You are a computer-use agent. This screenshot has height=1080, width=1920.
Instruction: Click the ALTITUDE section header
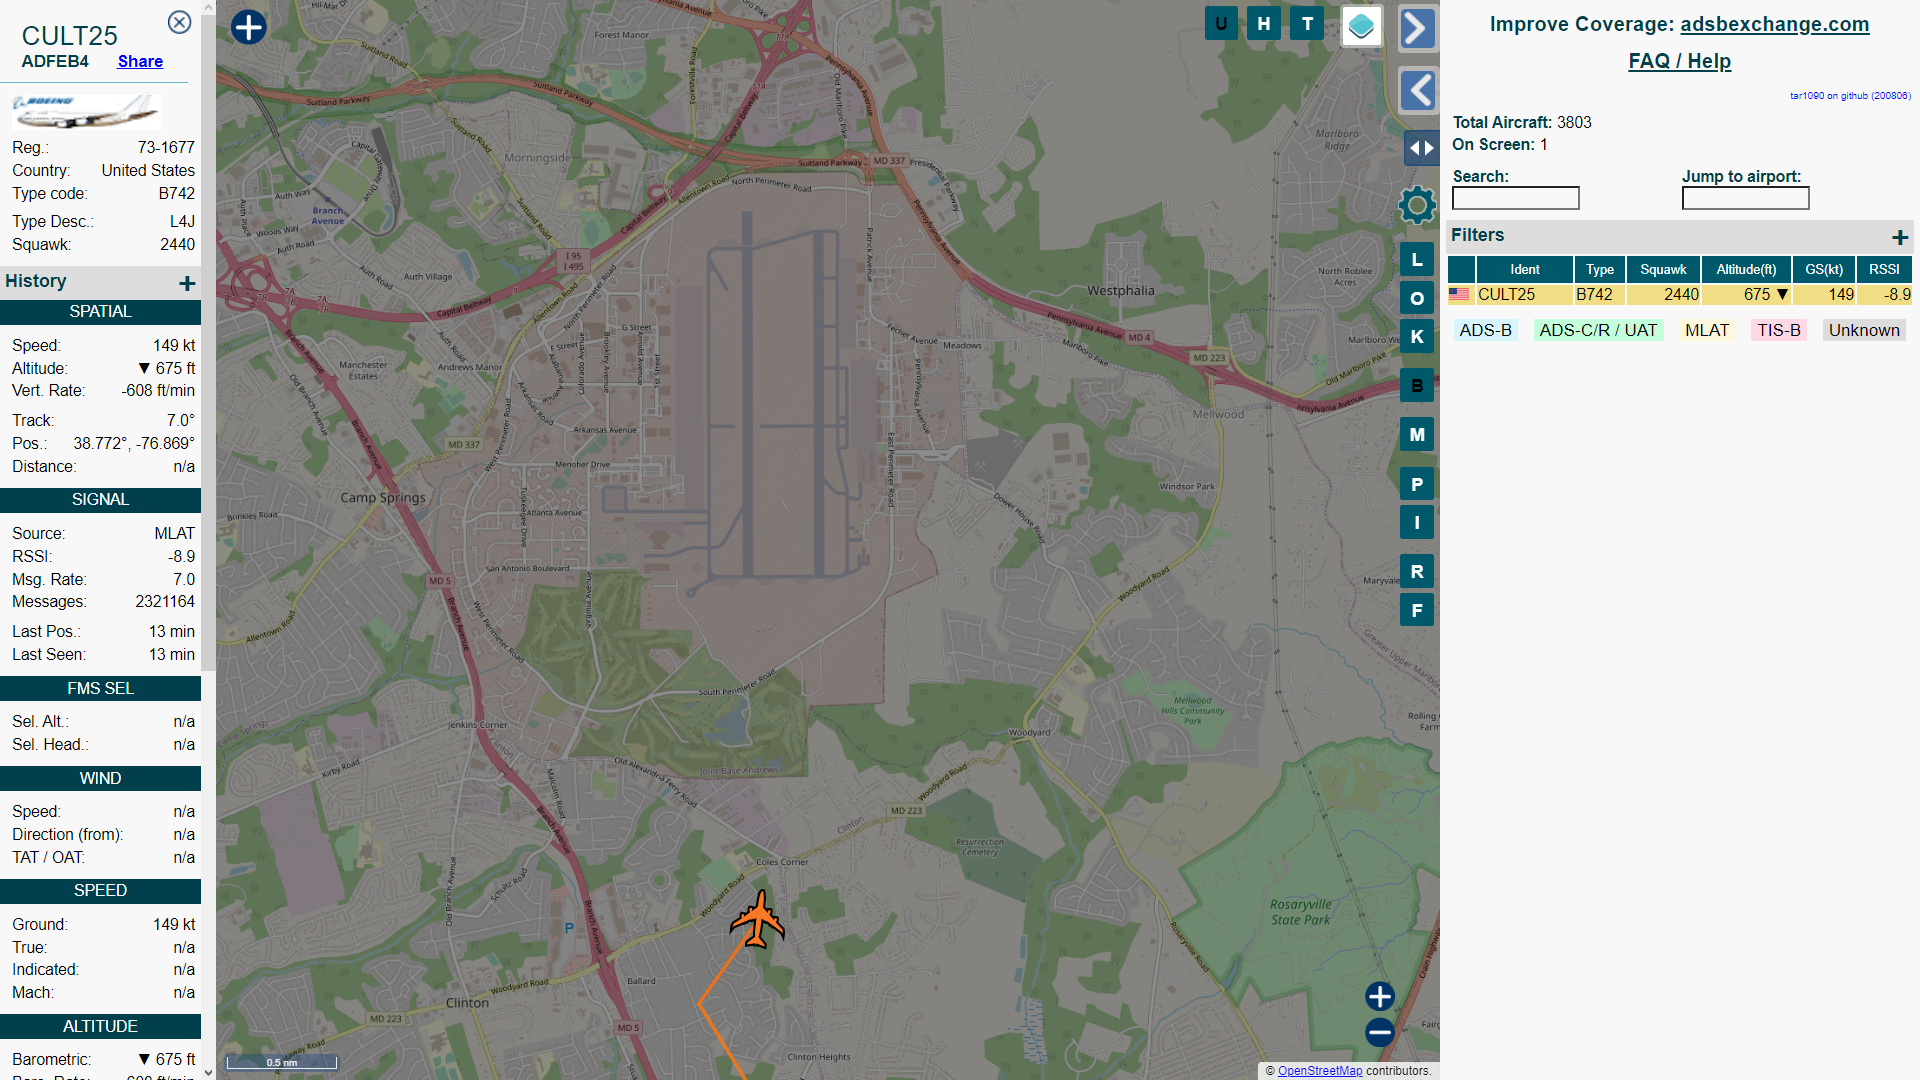coord(100,1027)
